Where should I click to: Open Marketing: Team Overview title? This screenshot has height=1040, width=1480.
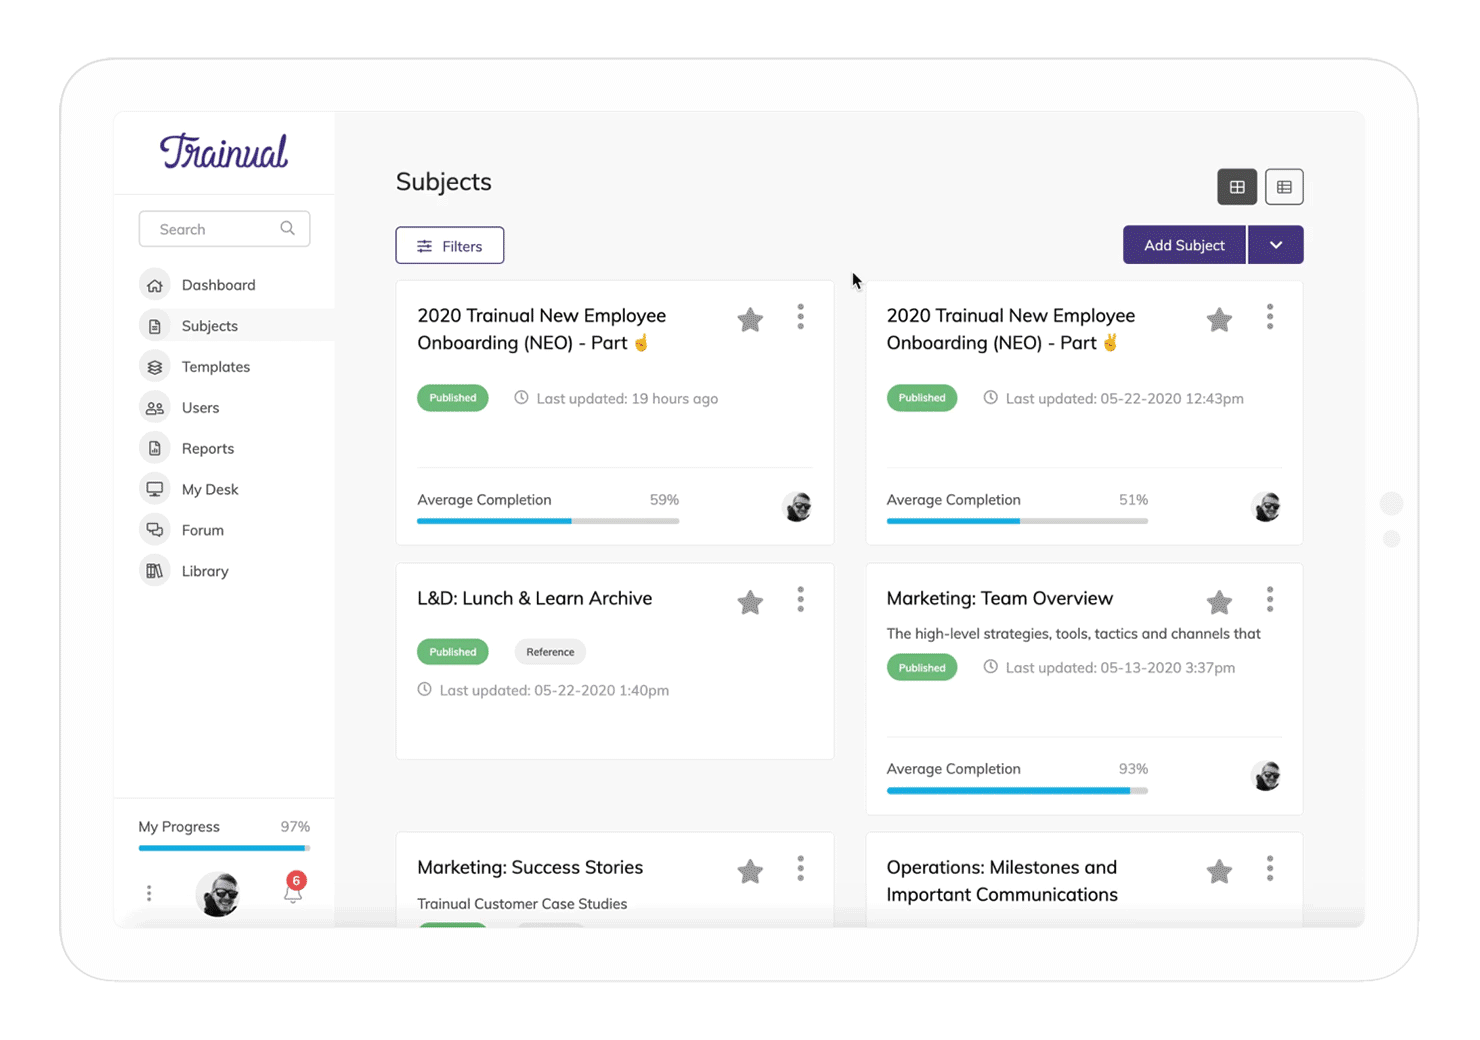tap(999, 598)
